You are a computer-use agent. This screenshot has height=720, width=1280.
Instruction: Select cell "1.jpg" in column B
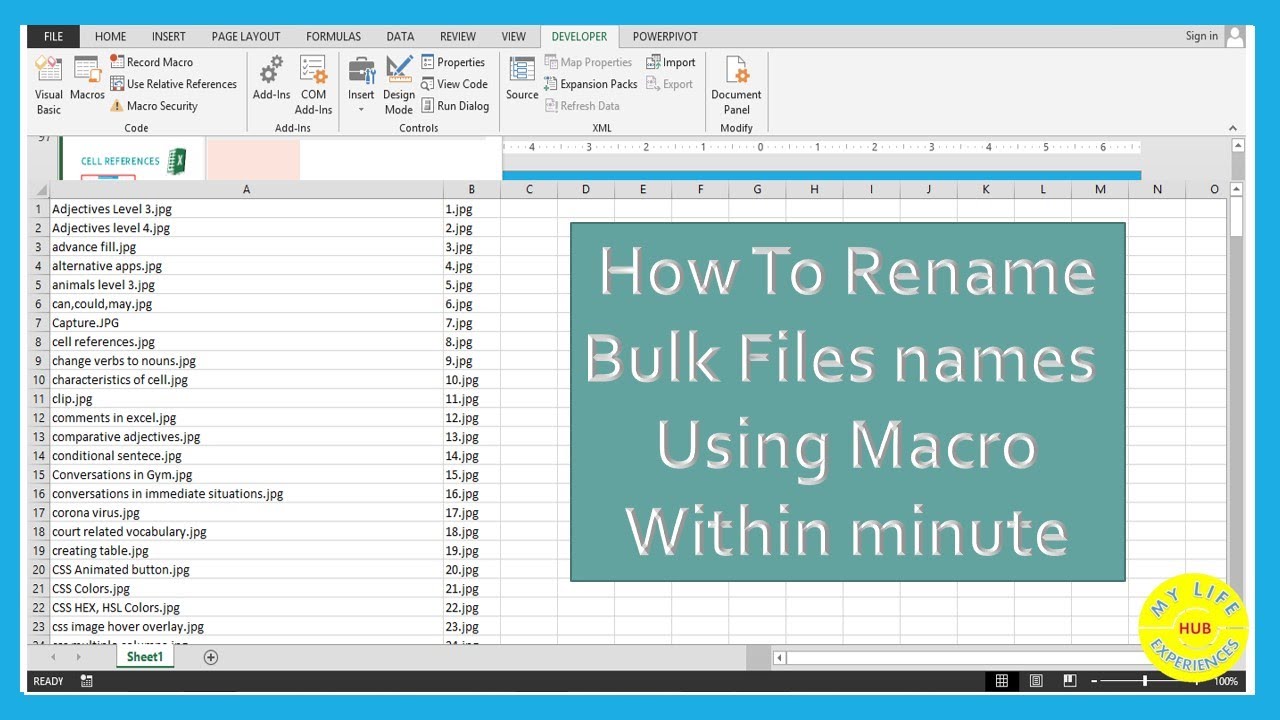coord(472,209)
